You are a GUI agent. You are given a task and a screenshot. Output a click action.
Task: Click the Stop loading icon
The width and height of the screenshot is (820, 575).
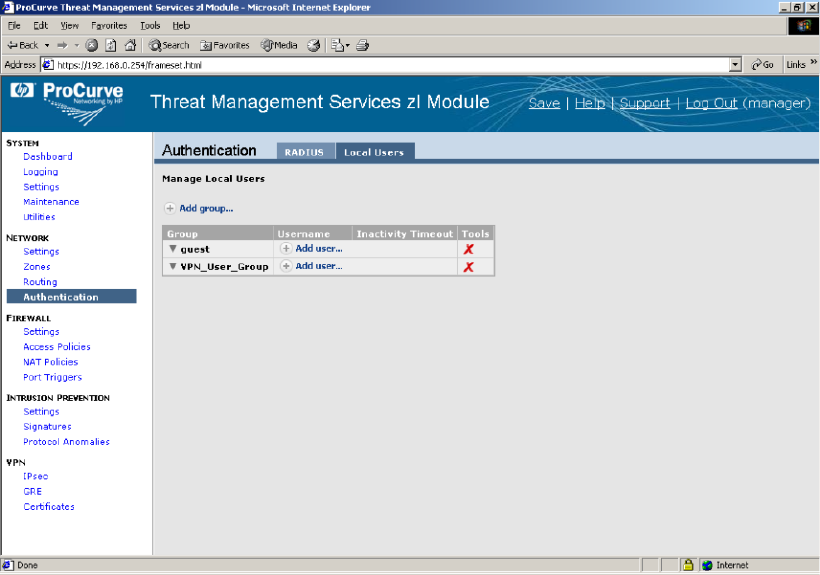tap(92, 45)
